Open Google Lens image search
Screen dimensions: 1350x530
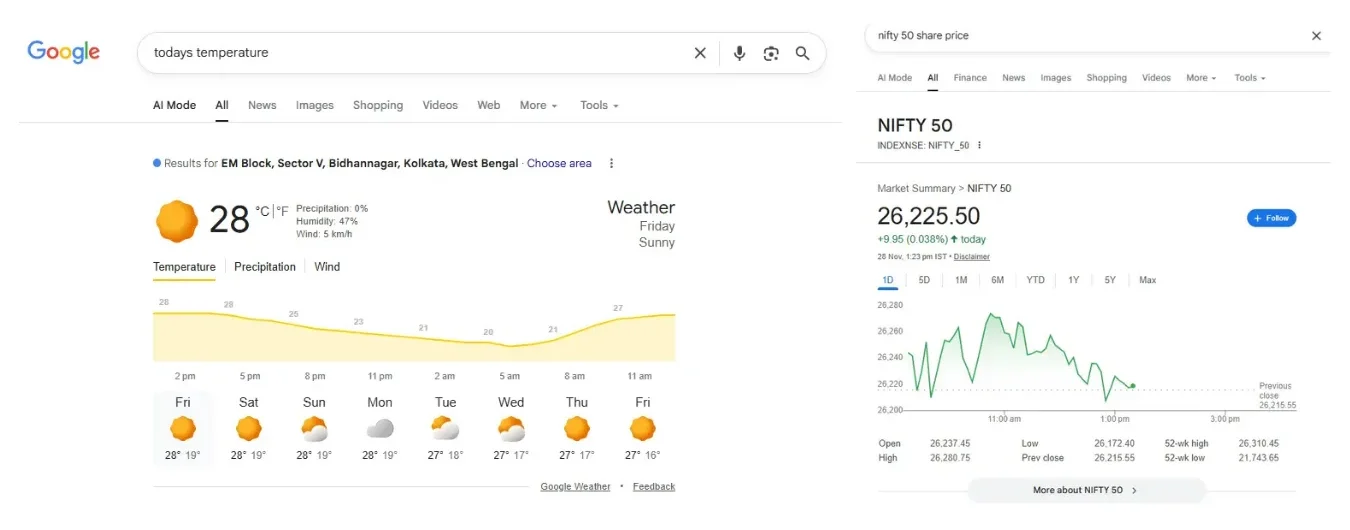(771, 53)
